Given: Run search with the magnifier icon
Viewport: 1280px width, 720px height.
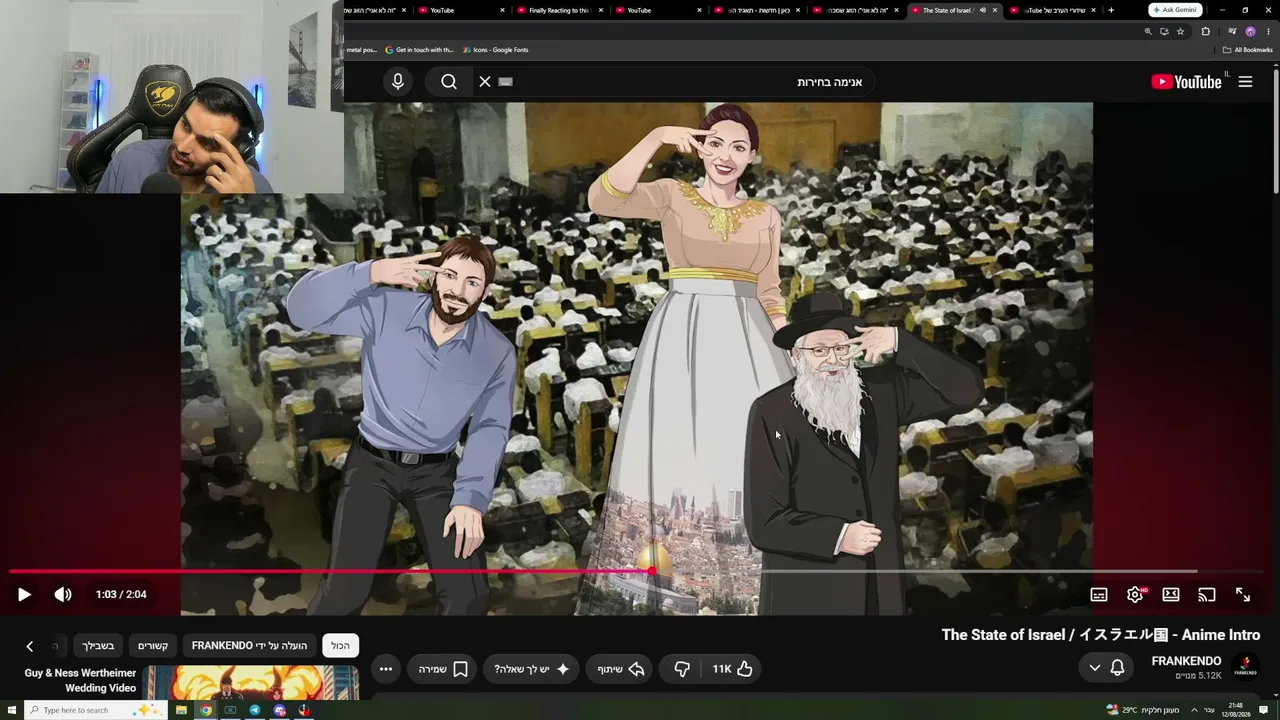Looking at the screenshot, I should click(449, 82).
